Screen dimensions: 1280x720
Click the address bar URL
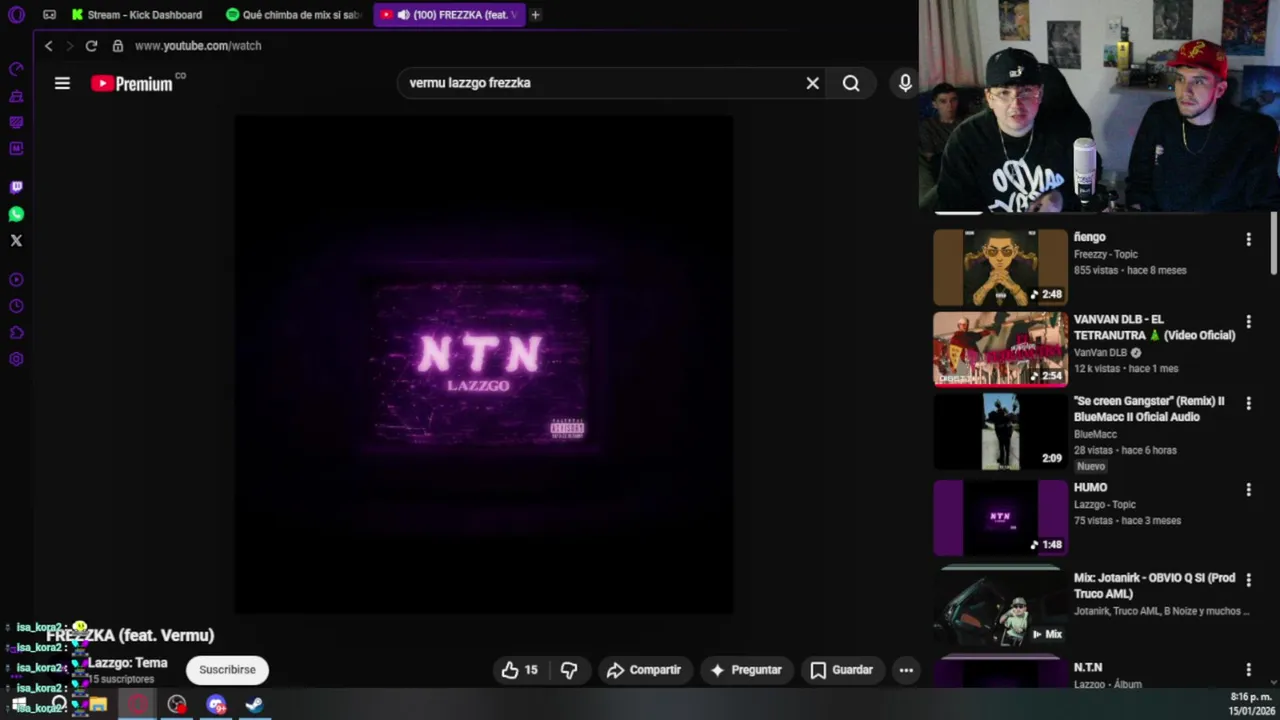[x=198, y=46]
